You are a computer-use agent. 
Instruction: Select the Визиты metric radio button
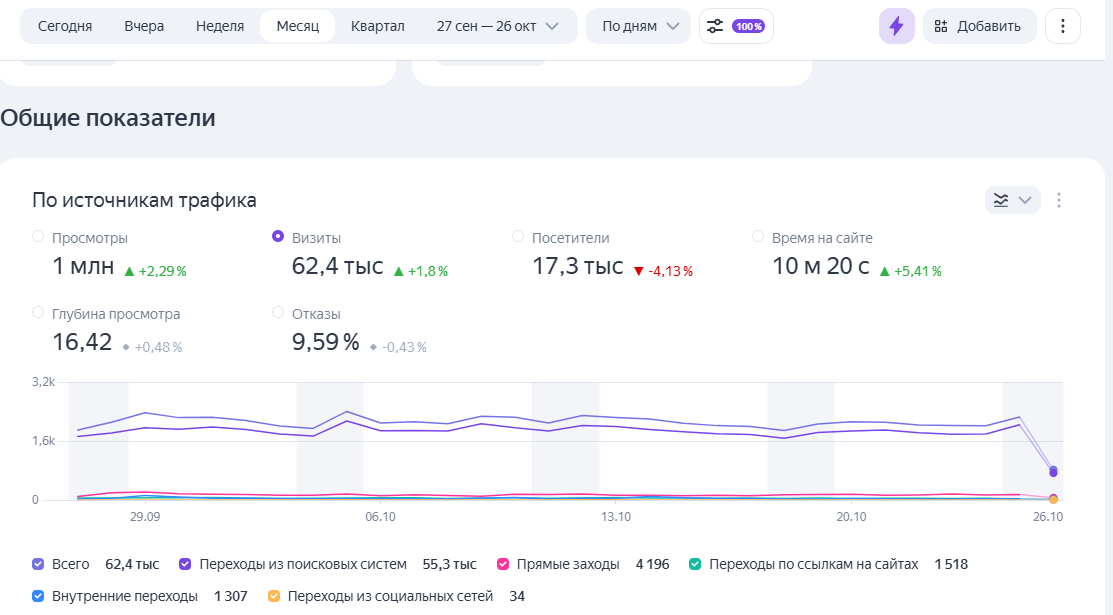pos(278,236)
